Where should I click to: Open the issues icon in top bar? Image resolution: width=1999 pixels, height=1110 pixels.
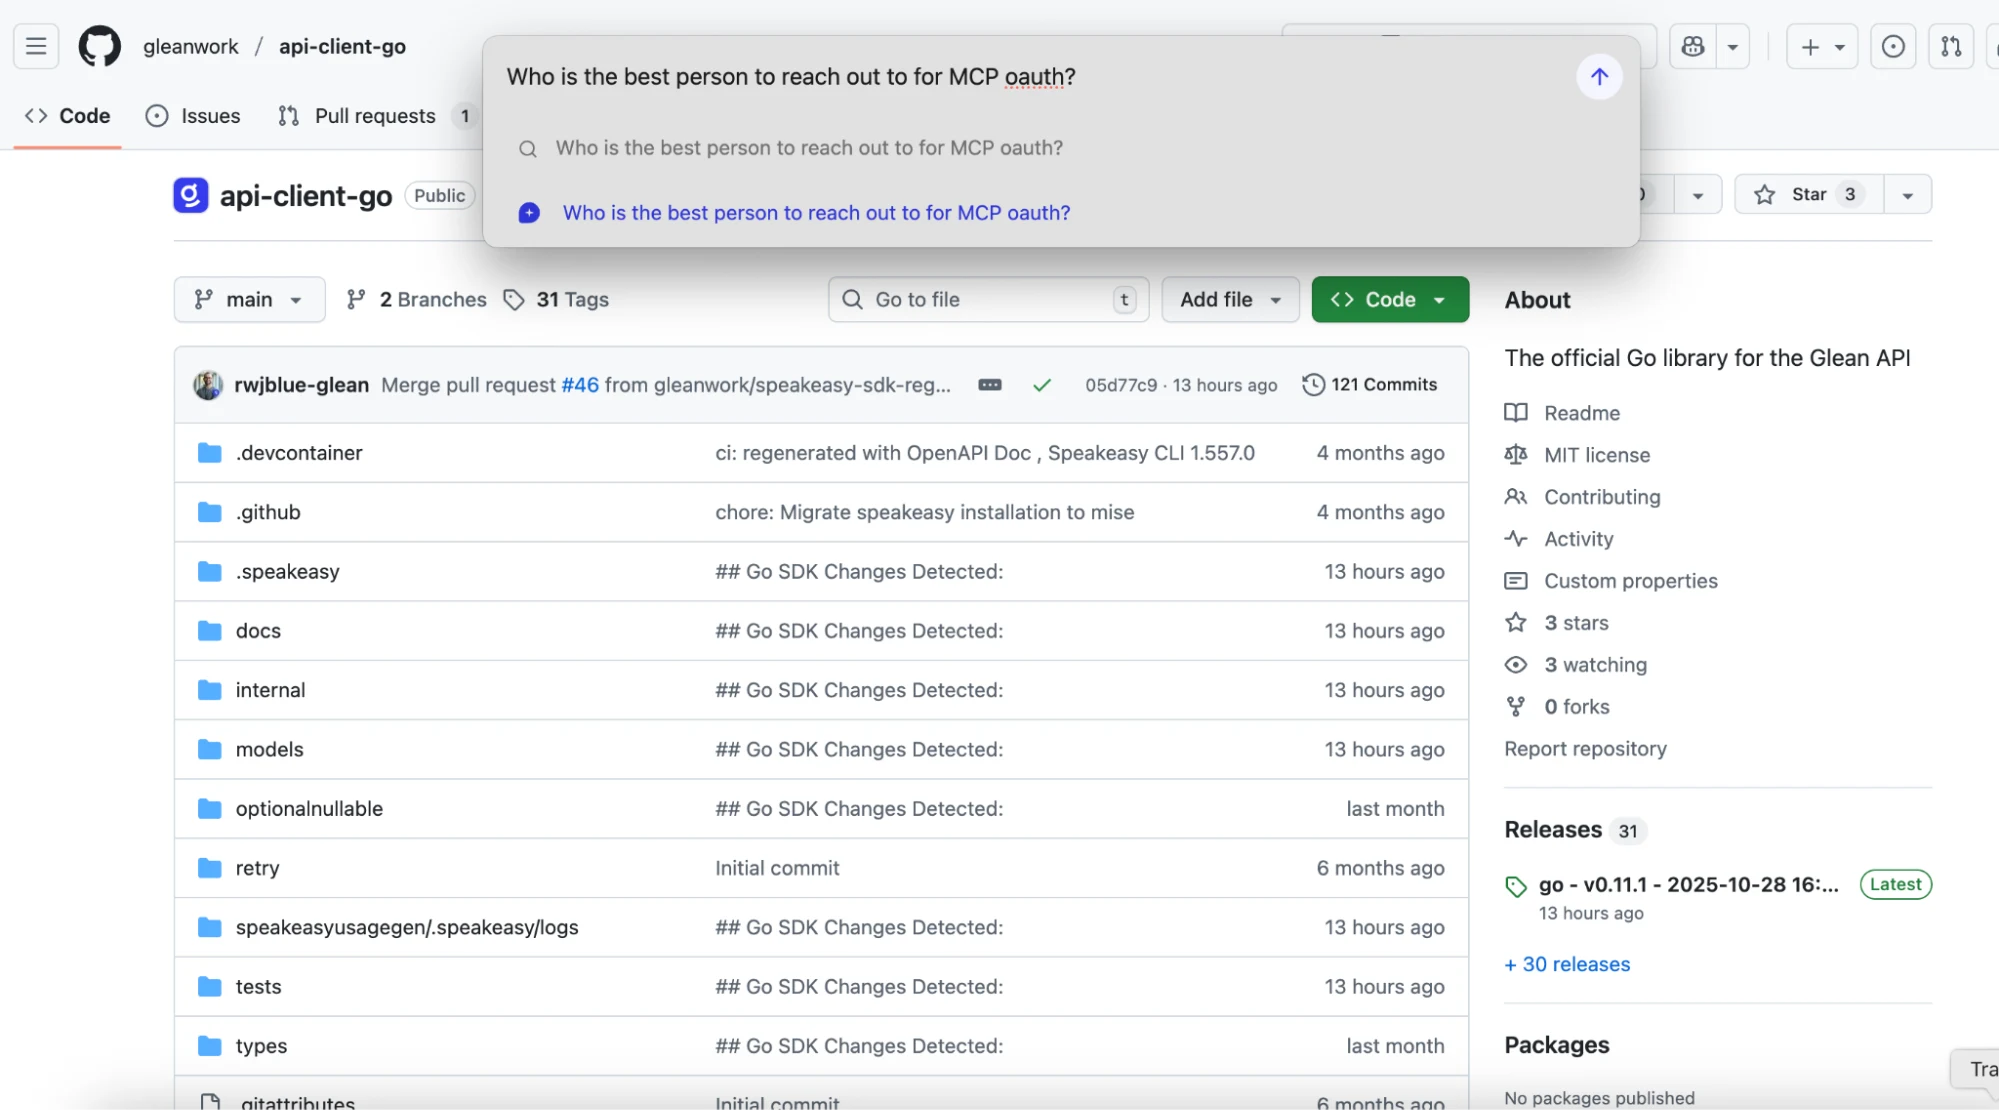pyautogui.click(x=1893, y=46)
